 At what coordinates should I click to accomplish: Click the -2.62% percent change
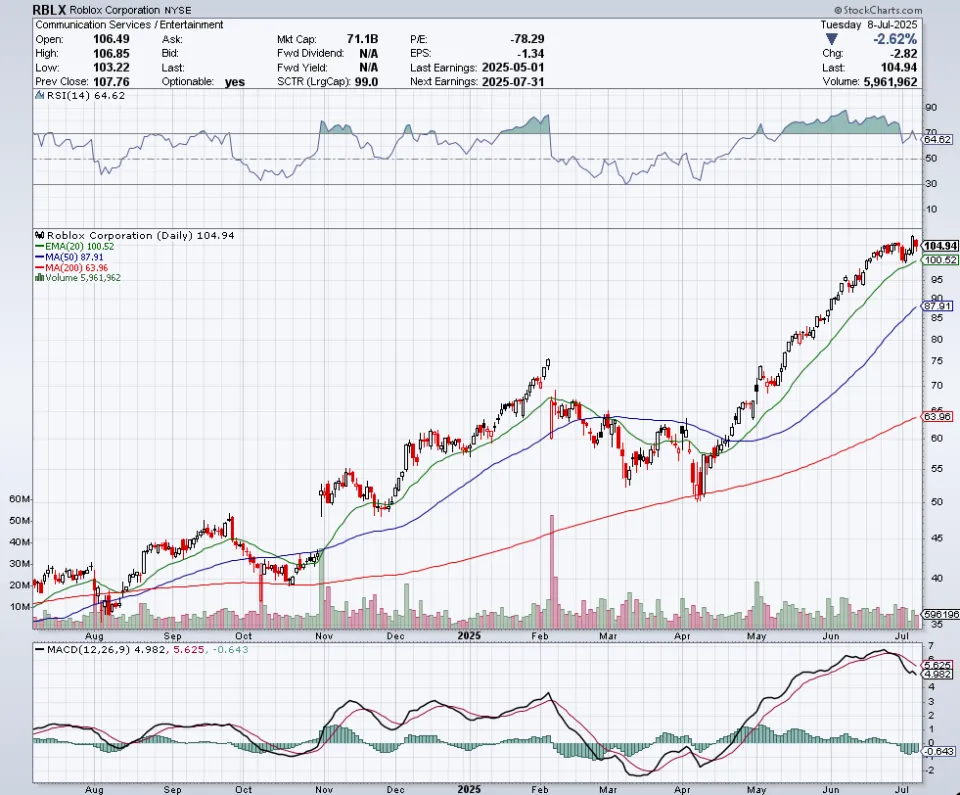(895, 39)
